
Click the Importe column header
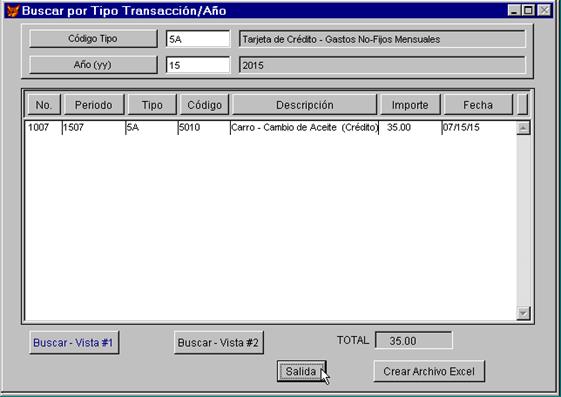[410, 105]
